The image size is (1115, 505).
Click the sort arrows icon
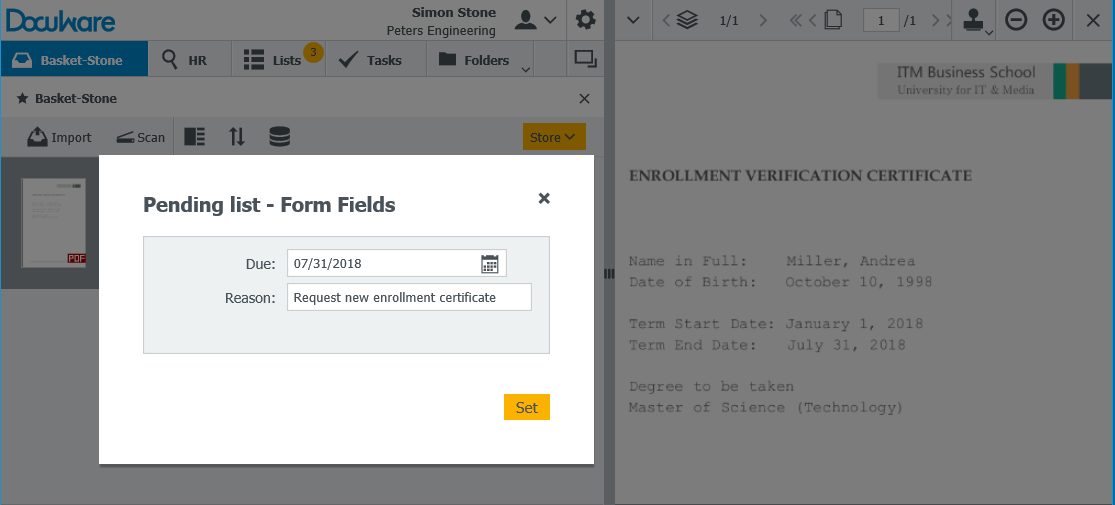pyautogui.click(x=237, y=137)
